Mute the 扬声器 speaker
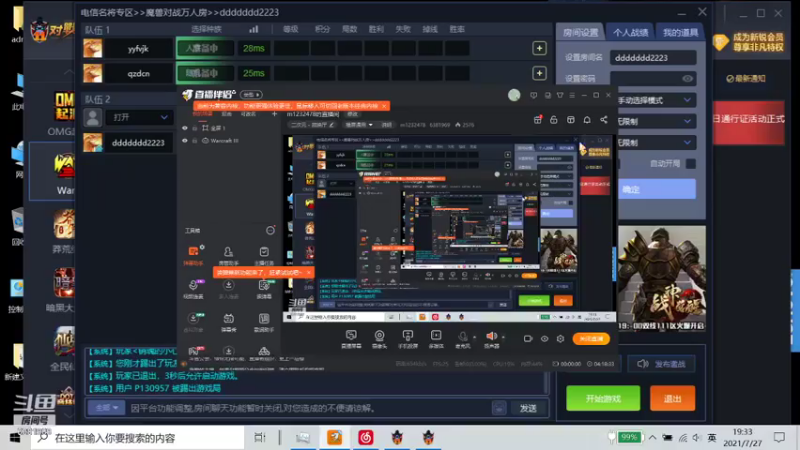This screenshot has width=800, height=450. [492, 339]
